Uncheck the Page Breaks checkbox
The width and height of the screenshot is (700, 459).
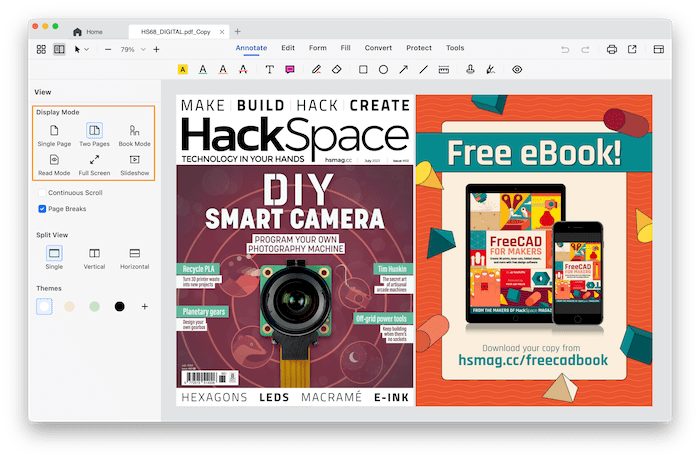(42, 209)
